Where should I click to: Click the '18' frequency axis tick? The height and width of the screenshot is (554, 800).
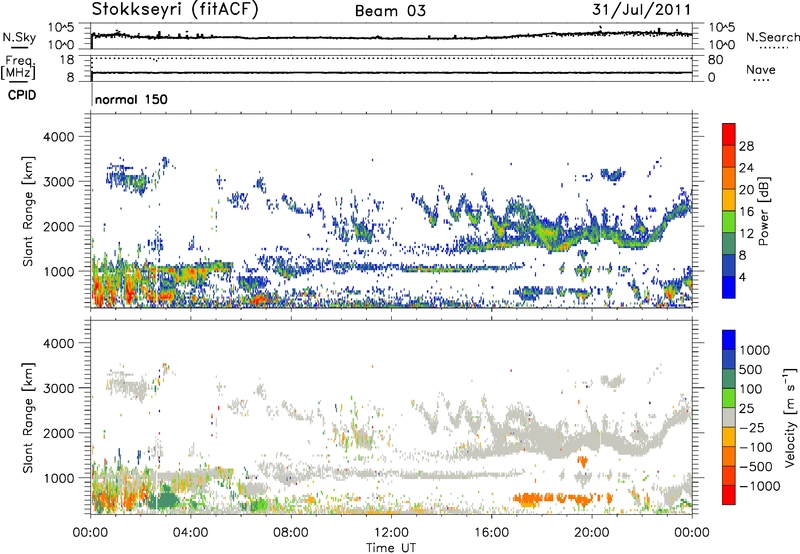pos(67,60)
